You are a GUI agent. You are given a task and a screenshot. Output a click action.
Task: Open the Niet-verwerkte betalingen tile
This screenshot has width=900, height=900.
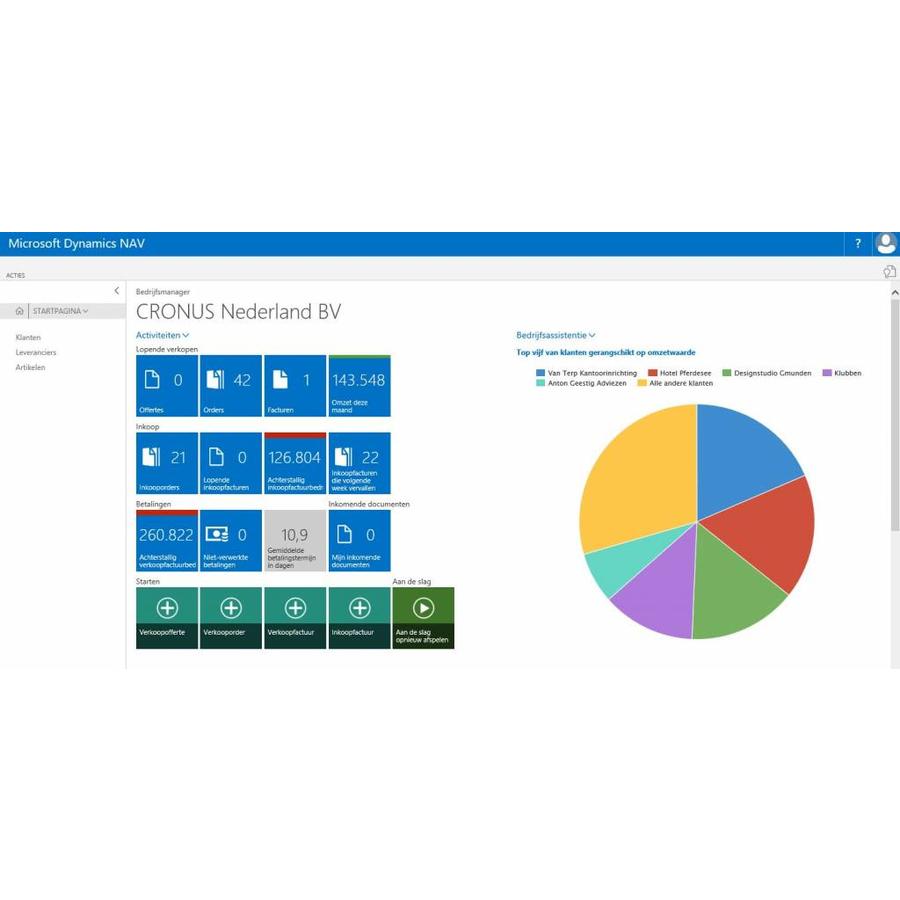click(231, 541)
